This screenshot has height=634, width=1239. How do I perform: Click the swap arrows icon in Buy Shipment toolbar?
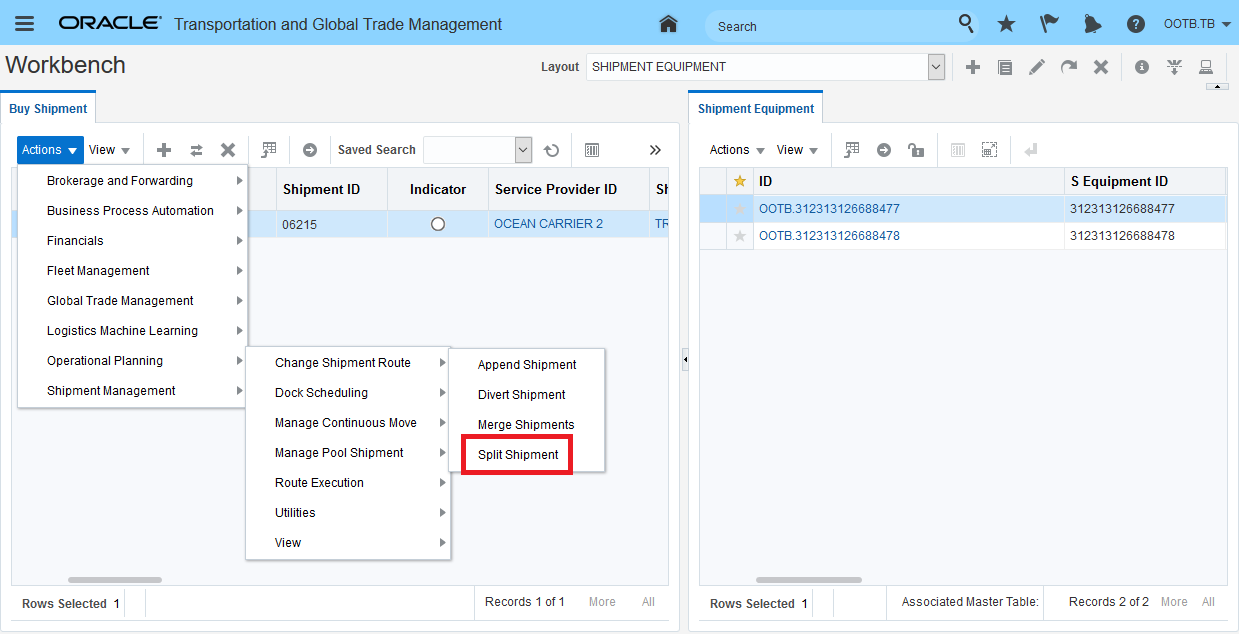click(196, 150)
